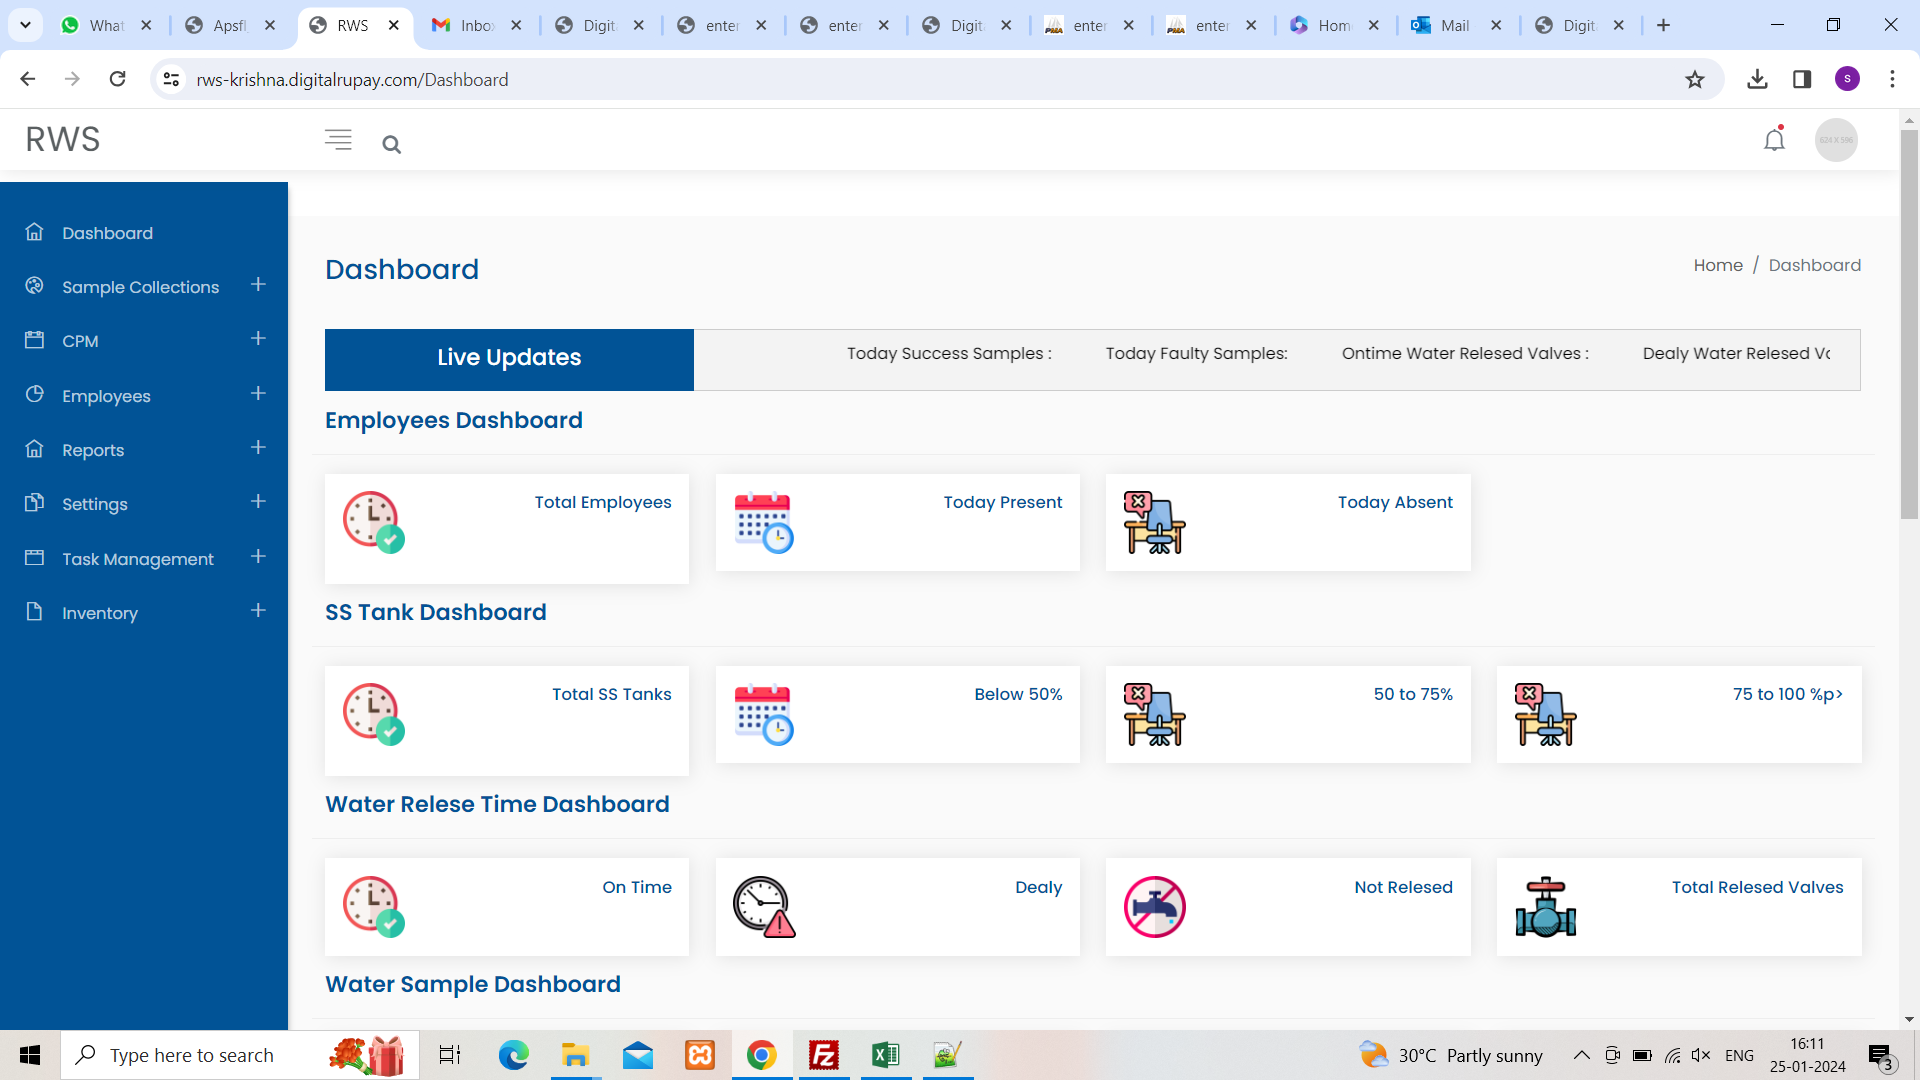Screen dimensions: 1920x1080
Task: Click the Settings sidebar icon
Action: (35, 503)
